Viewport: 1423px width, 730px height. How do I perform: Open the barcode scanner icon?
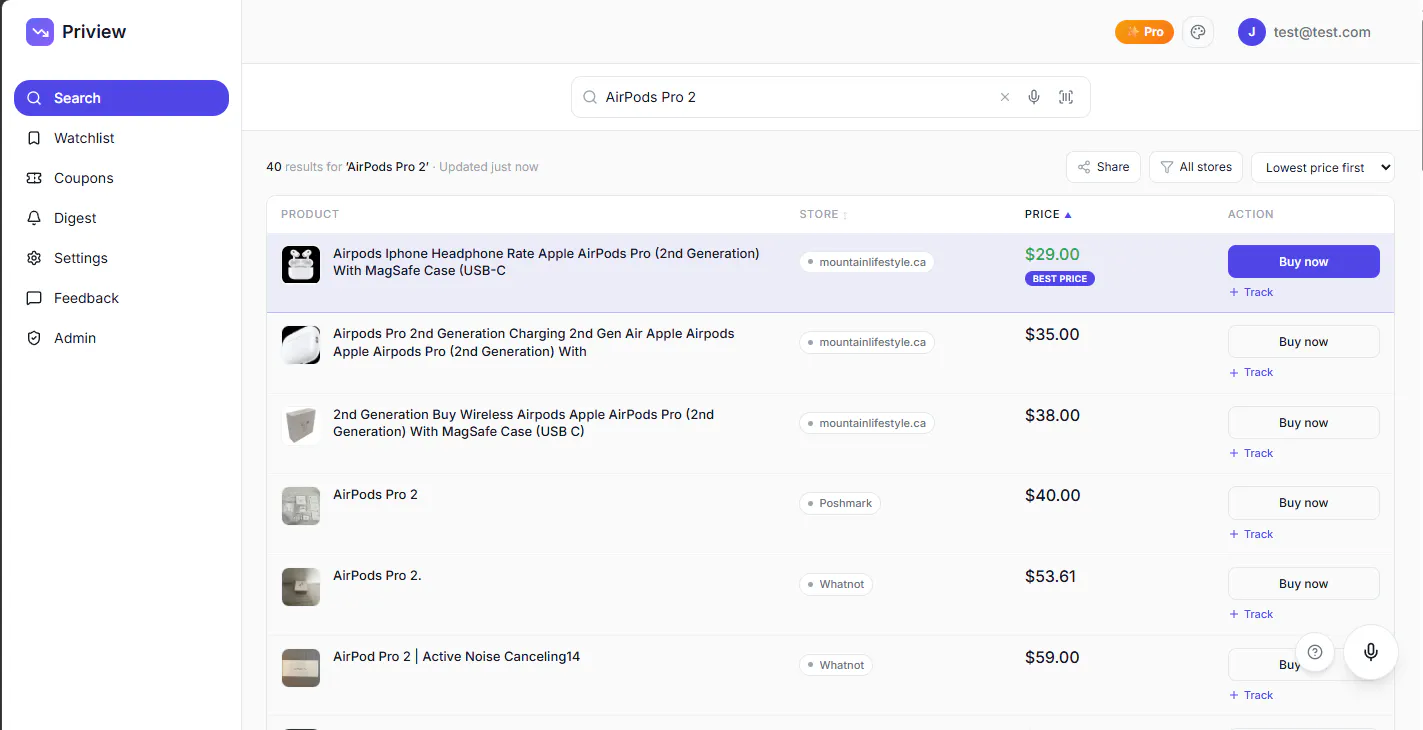coord(1066,97)
